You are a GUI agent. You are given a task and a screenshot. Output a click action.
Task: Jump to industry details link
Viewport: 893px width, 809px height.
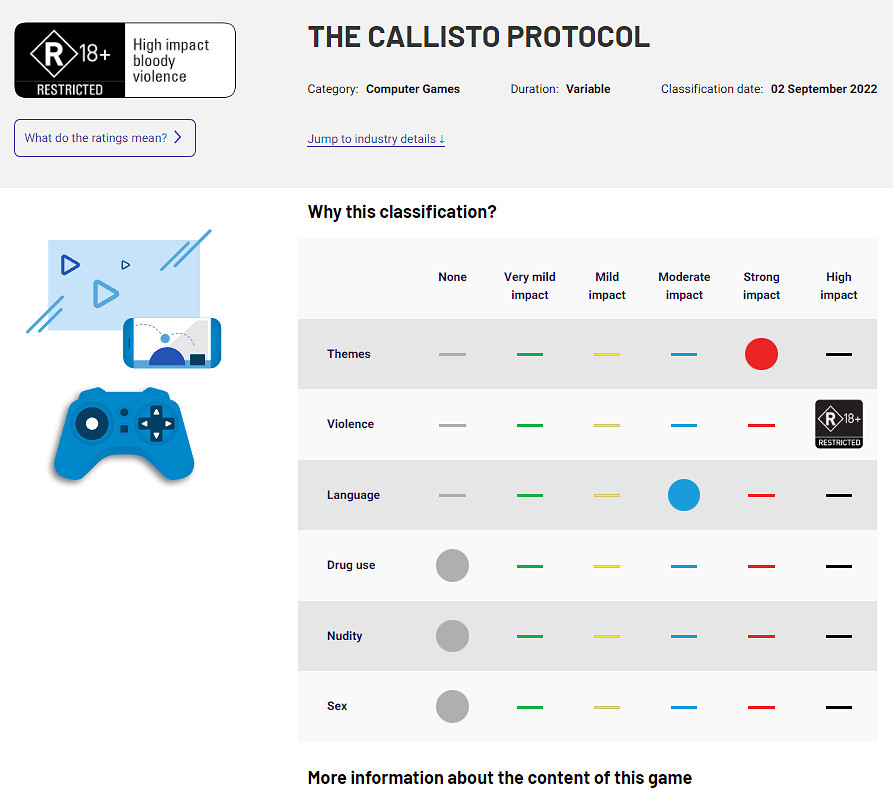pos(376,139)
